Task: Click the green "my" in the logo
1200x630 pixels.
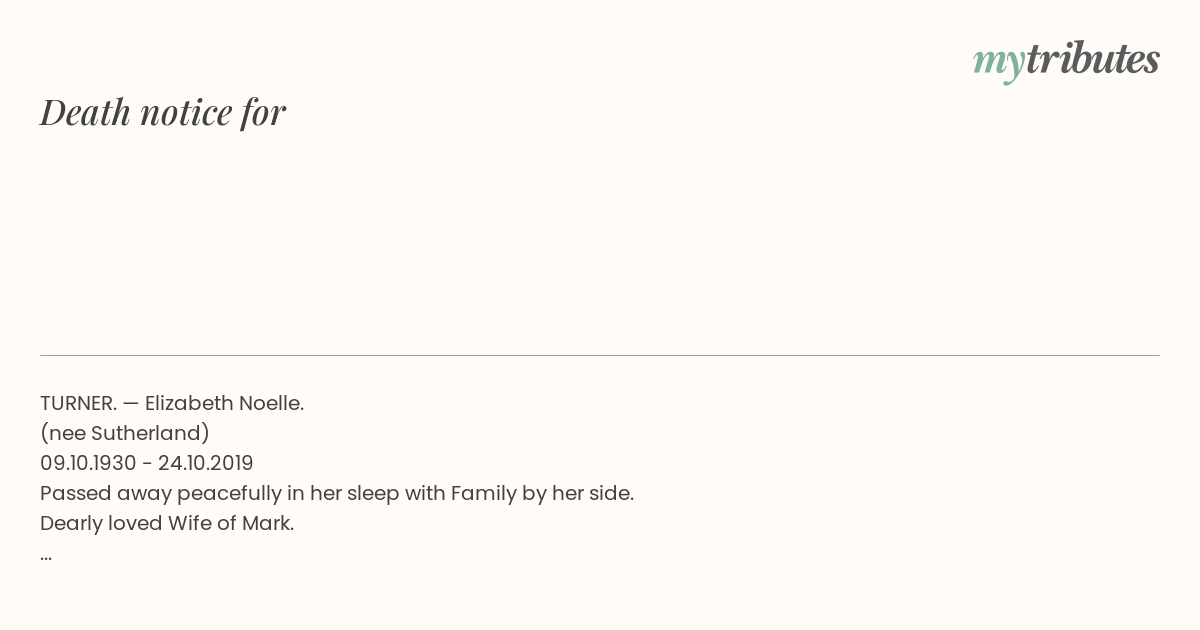Action: pyautogui.click(x=998, y=64)
